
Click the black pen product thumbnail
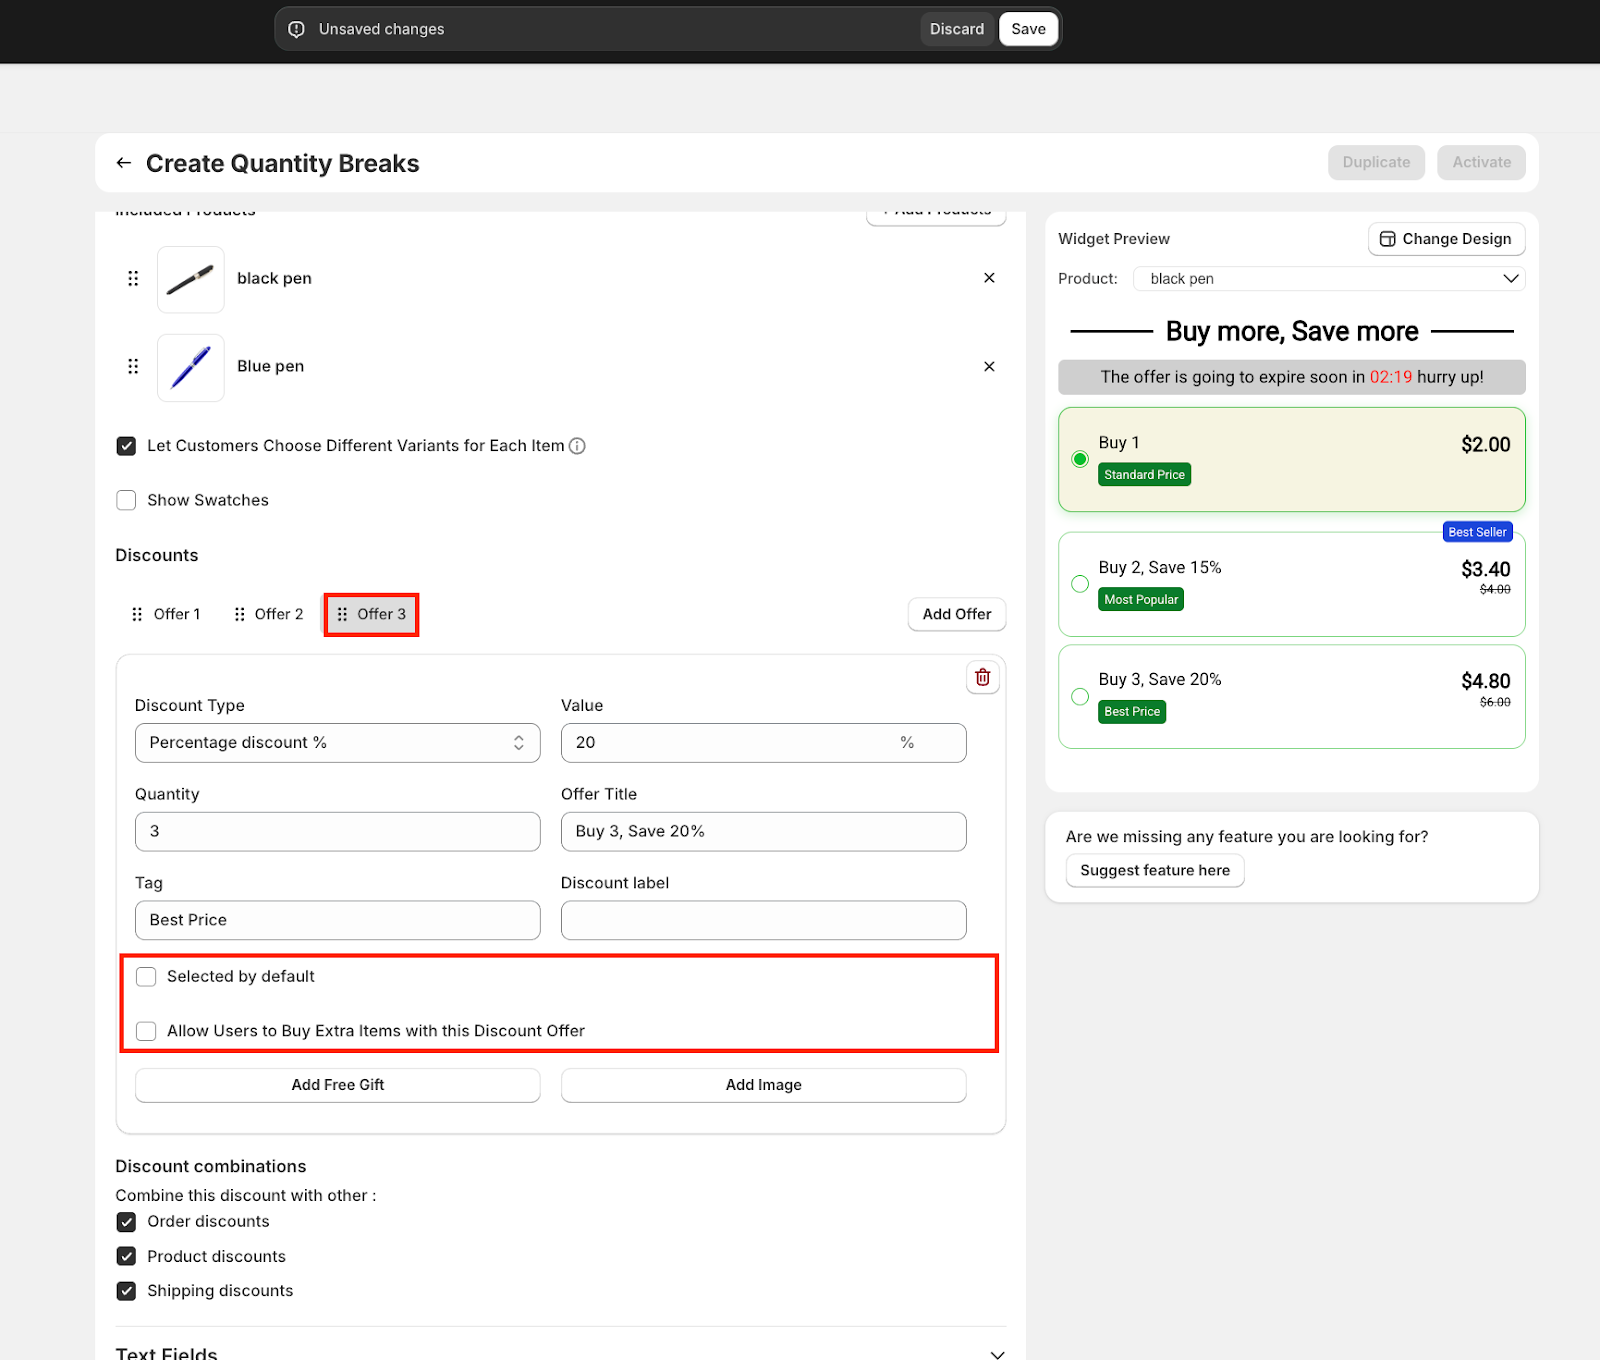point(191,279)
